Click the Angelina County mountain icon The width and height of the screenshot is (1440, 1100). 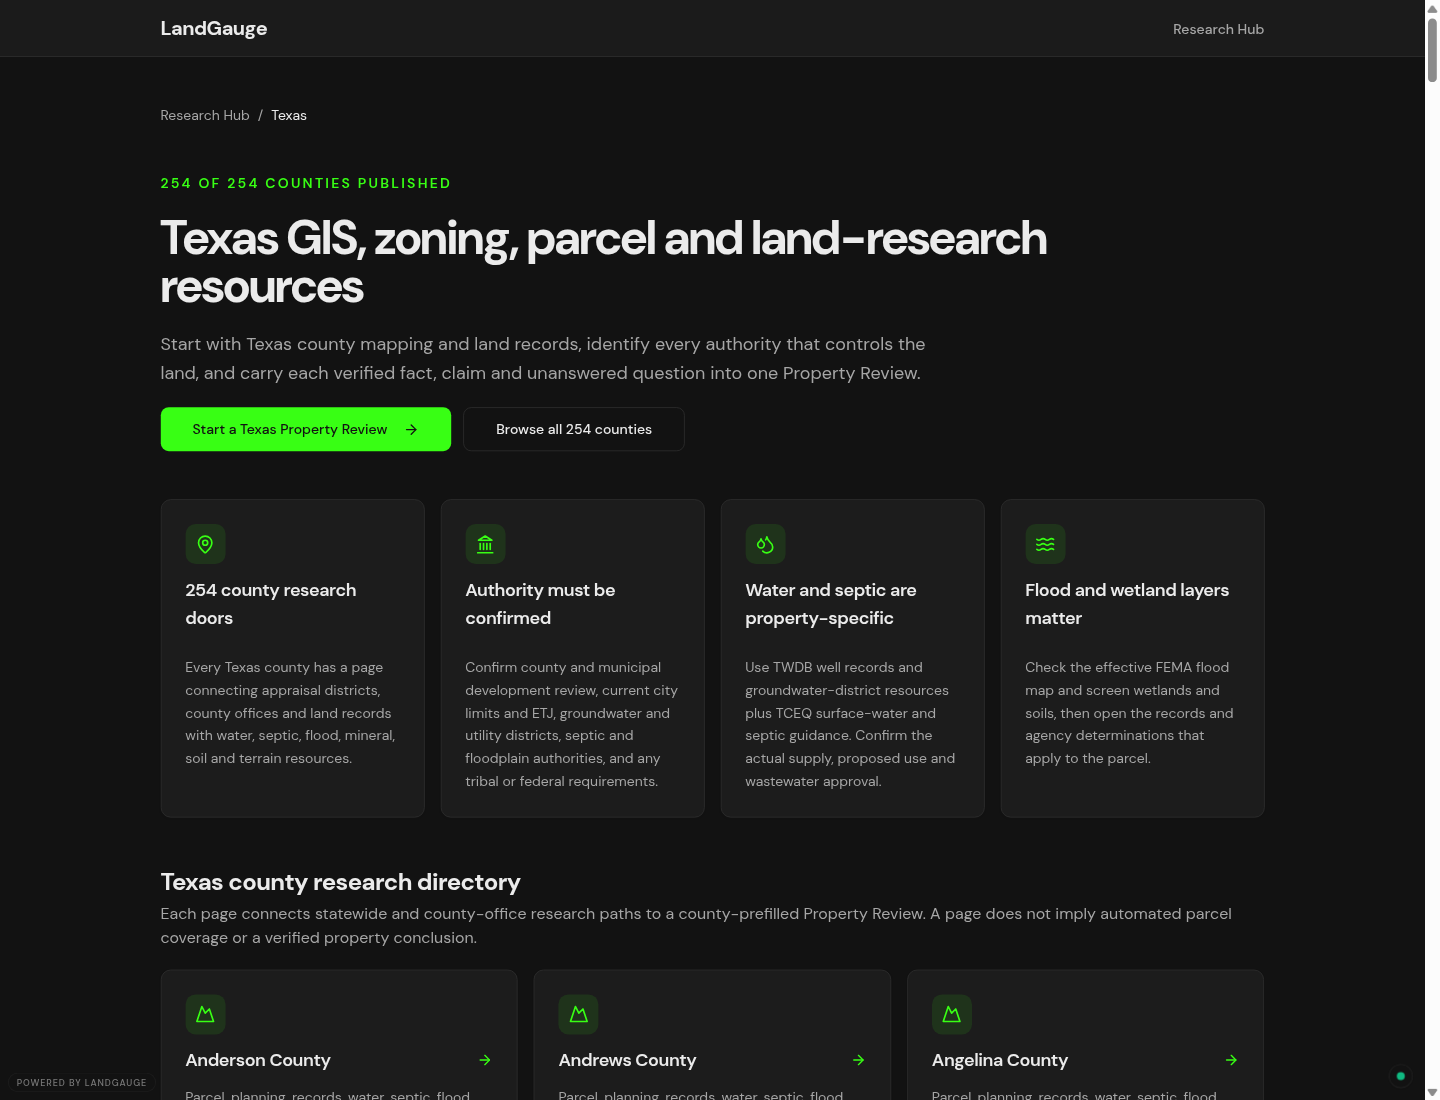click(951, 1014)
